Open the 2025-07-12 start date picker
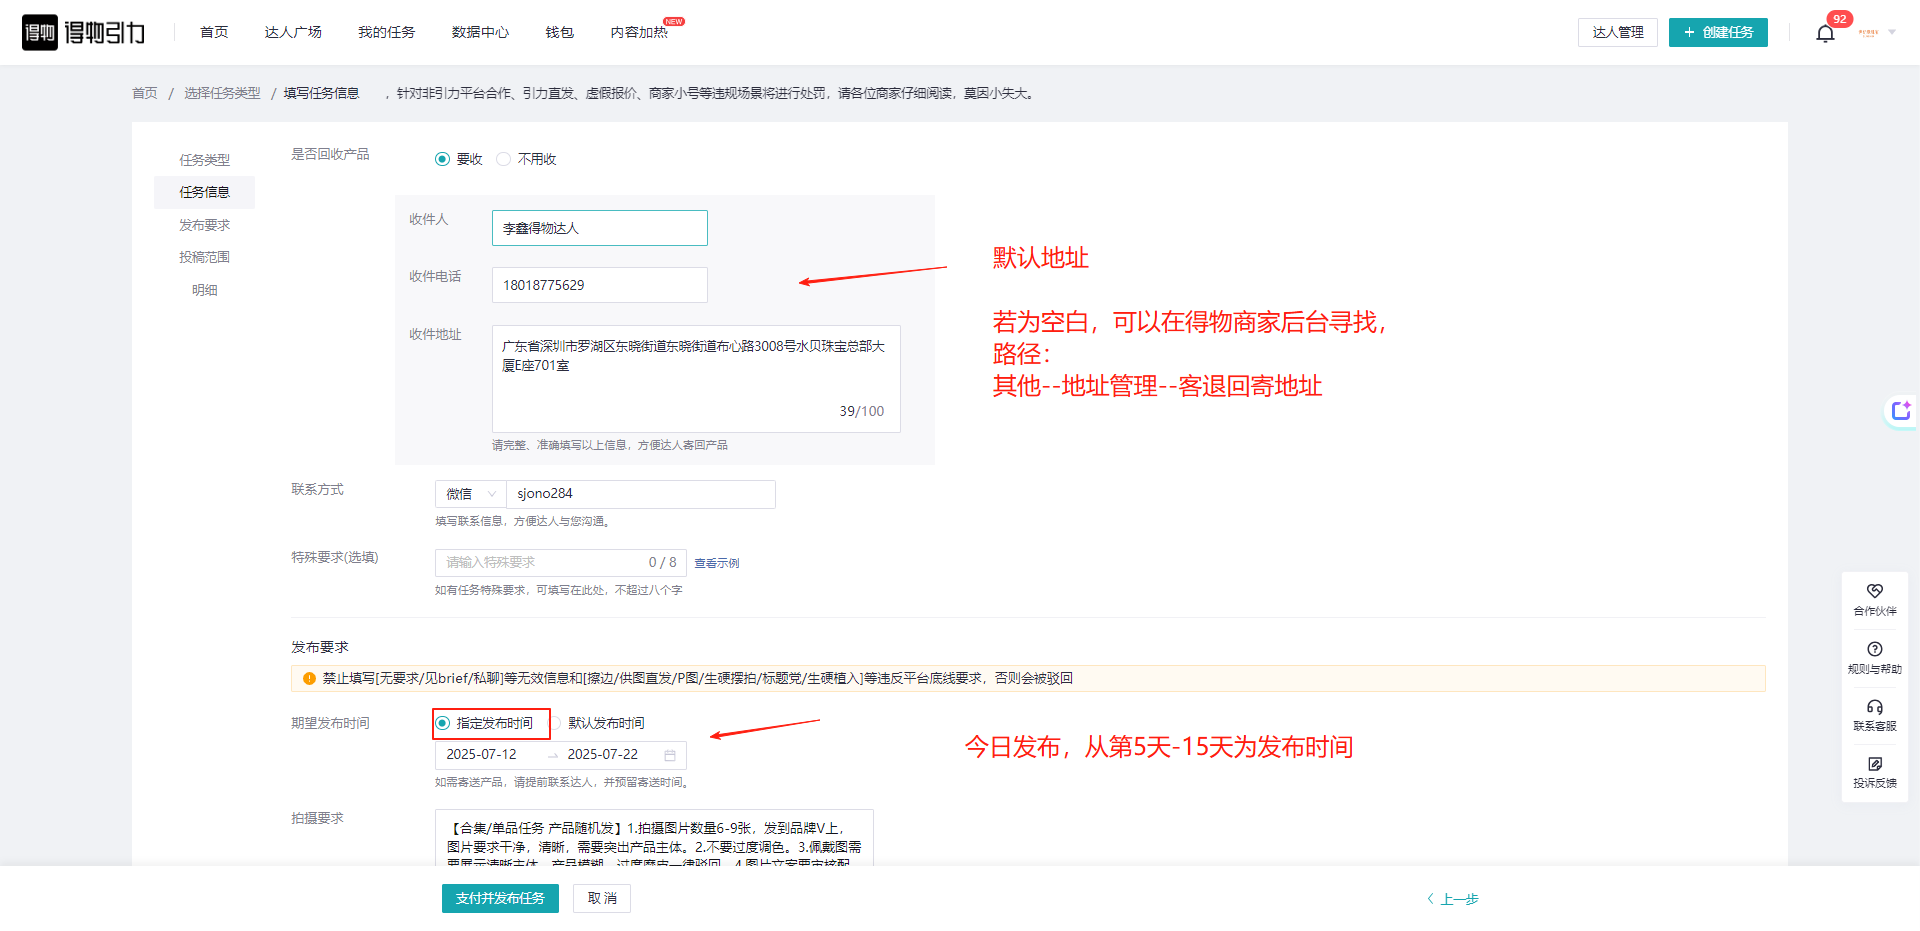This screenshot has height=931, width=1920. point(482,755)
